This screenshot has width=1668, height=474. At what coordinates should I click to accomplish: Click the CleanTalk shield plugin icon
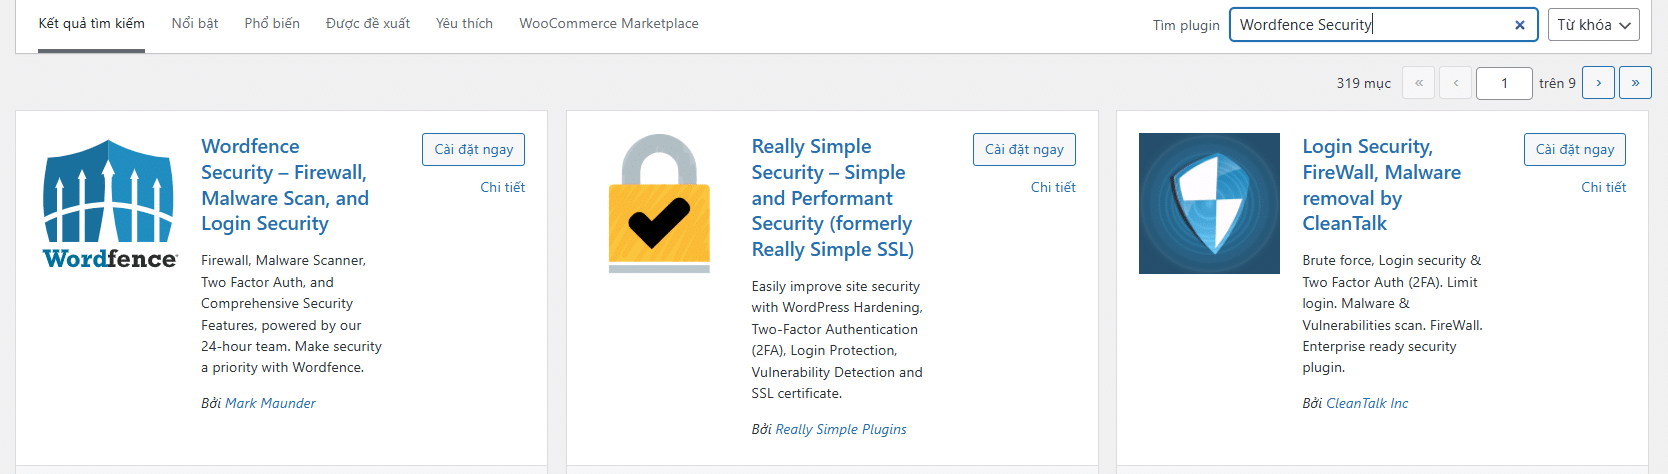1209,204
